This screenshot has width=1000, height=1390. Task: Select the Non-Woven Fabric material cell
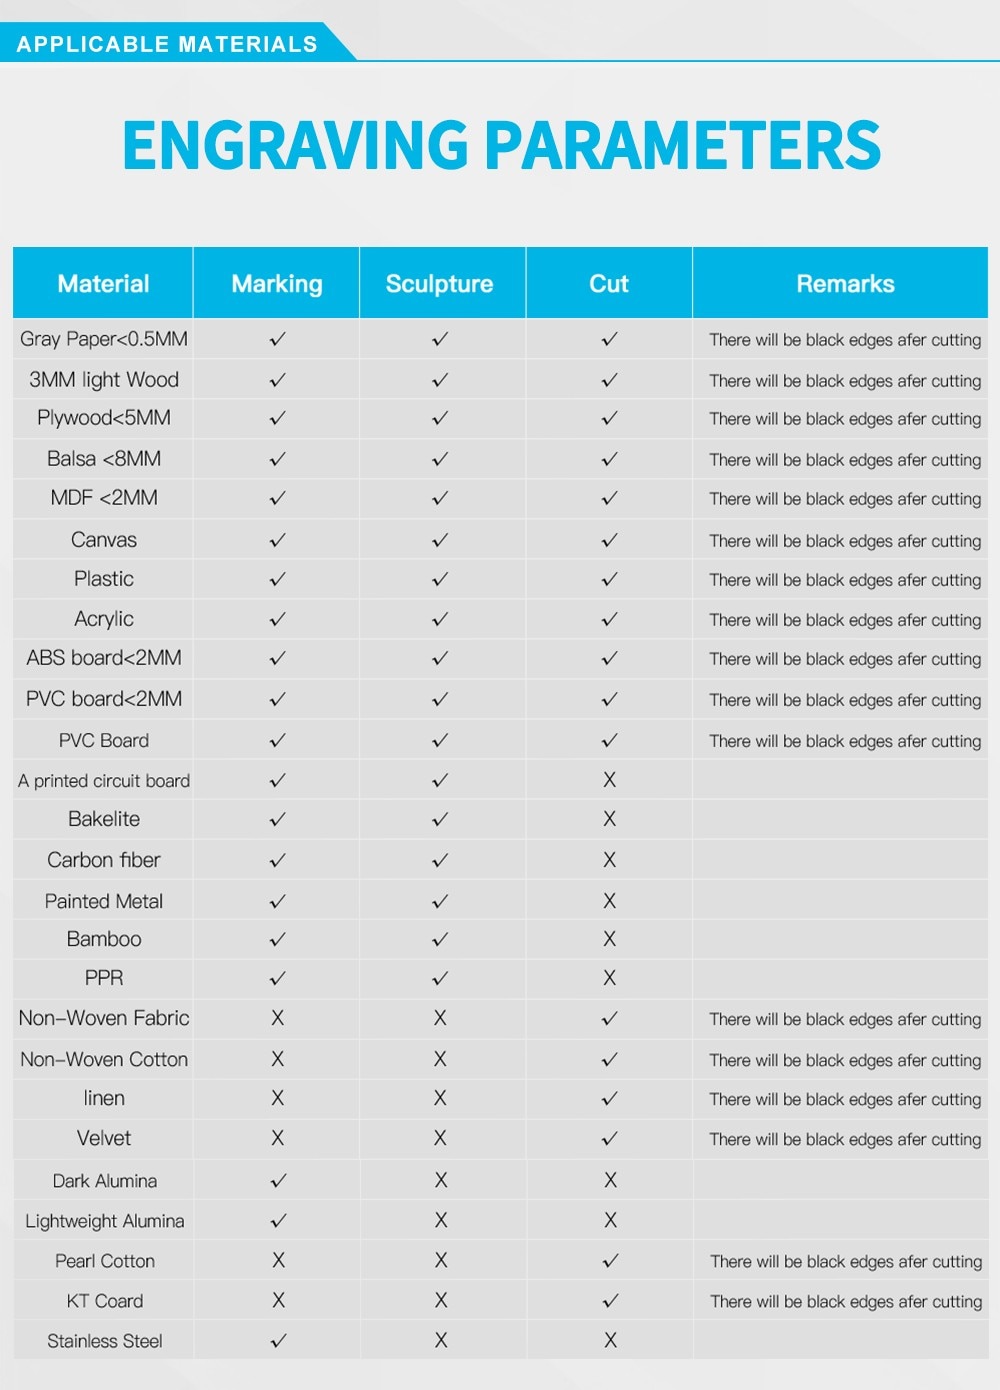pos(104,1018)
